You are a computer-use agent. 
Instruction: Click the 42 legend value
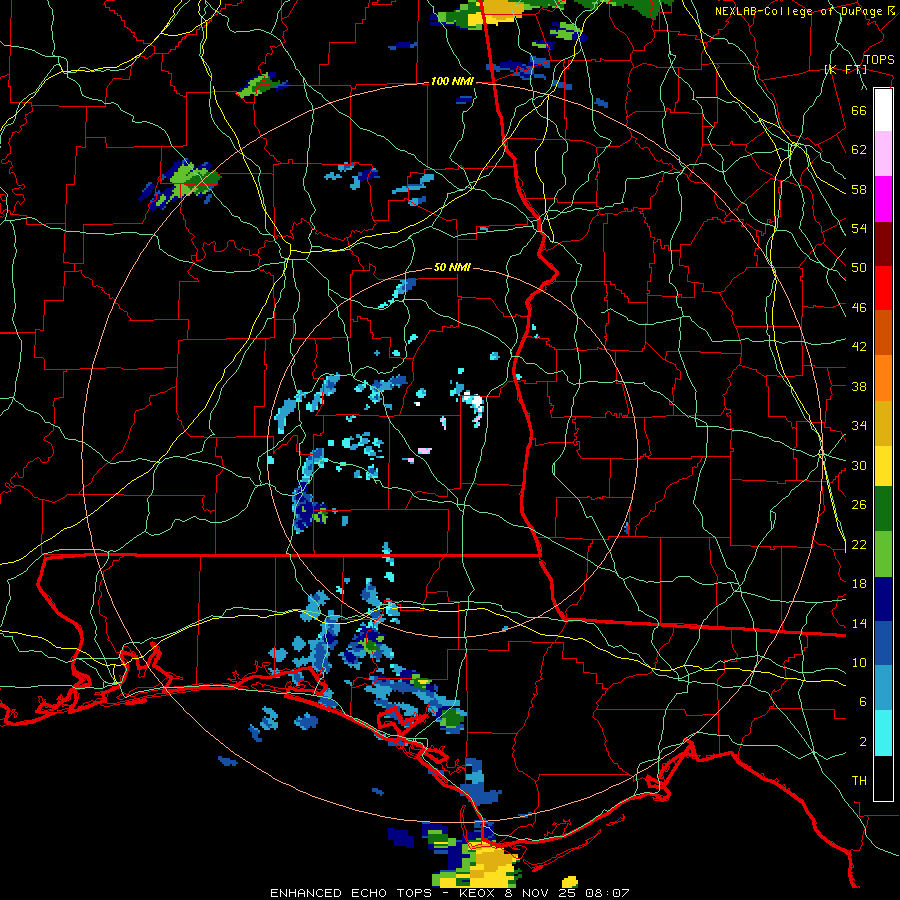(859, 347)
